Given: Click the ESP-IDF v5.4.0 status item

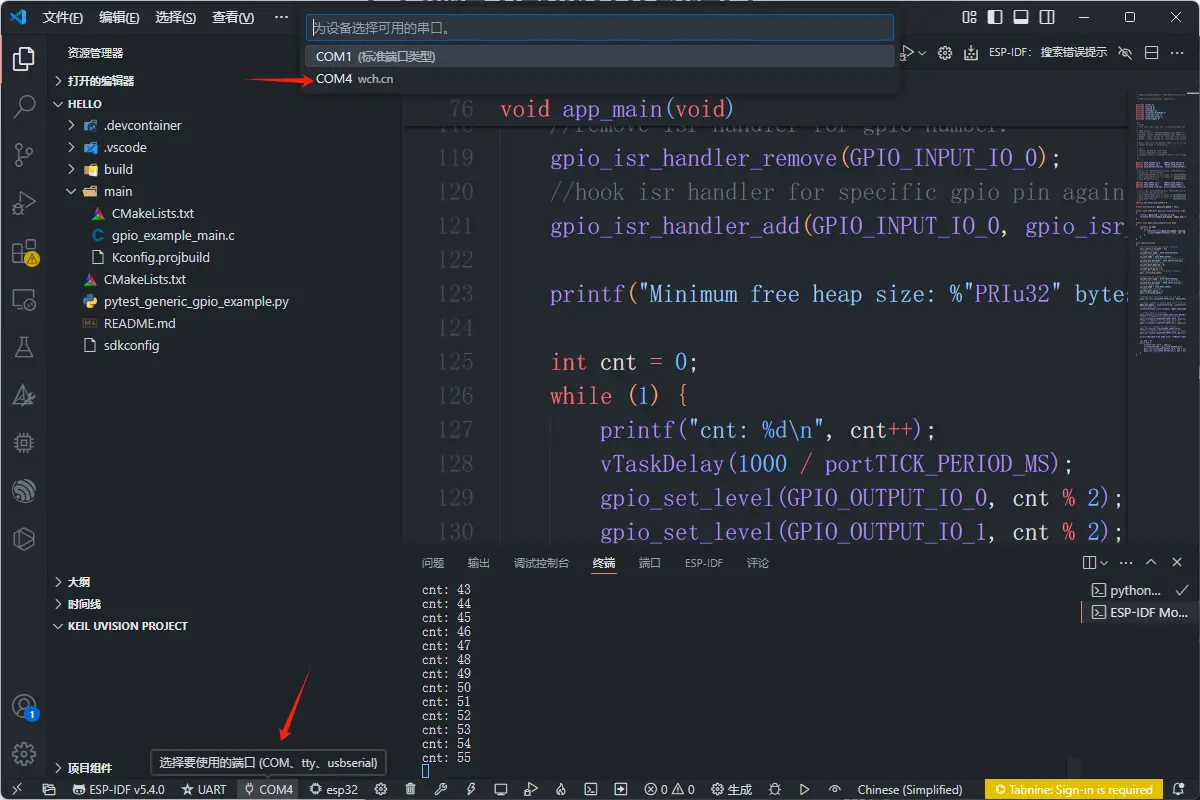Looking at the screenshot, I should tap(119, 789).
